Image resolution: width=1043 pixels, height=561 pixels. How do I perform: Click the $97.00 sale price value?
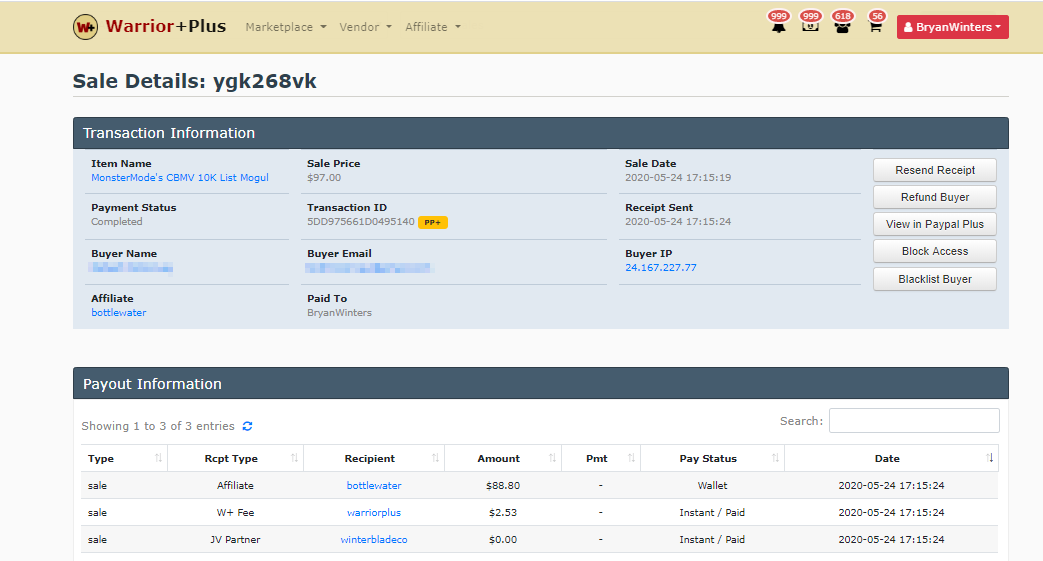pos(324,178)
